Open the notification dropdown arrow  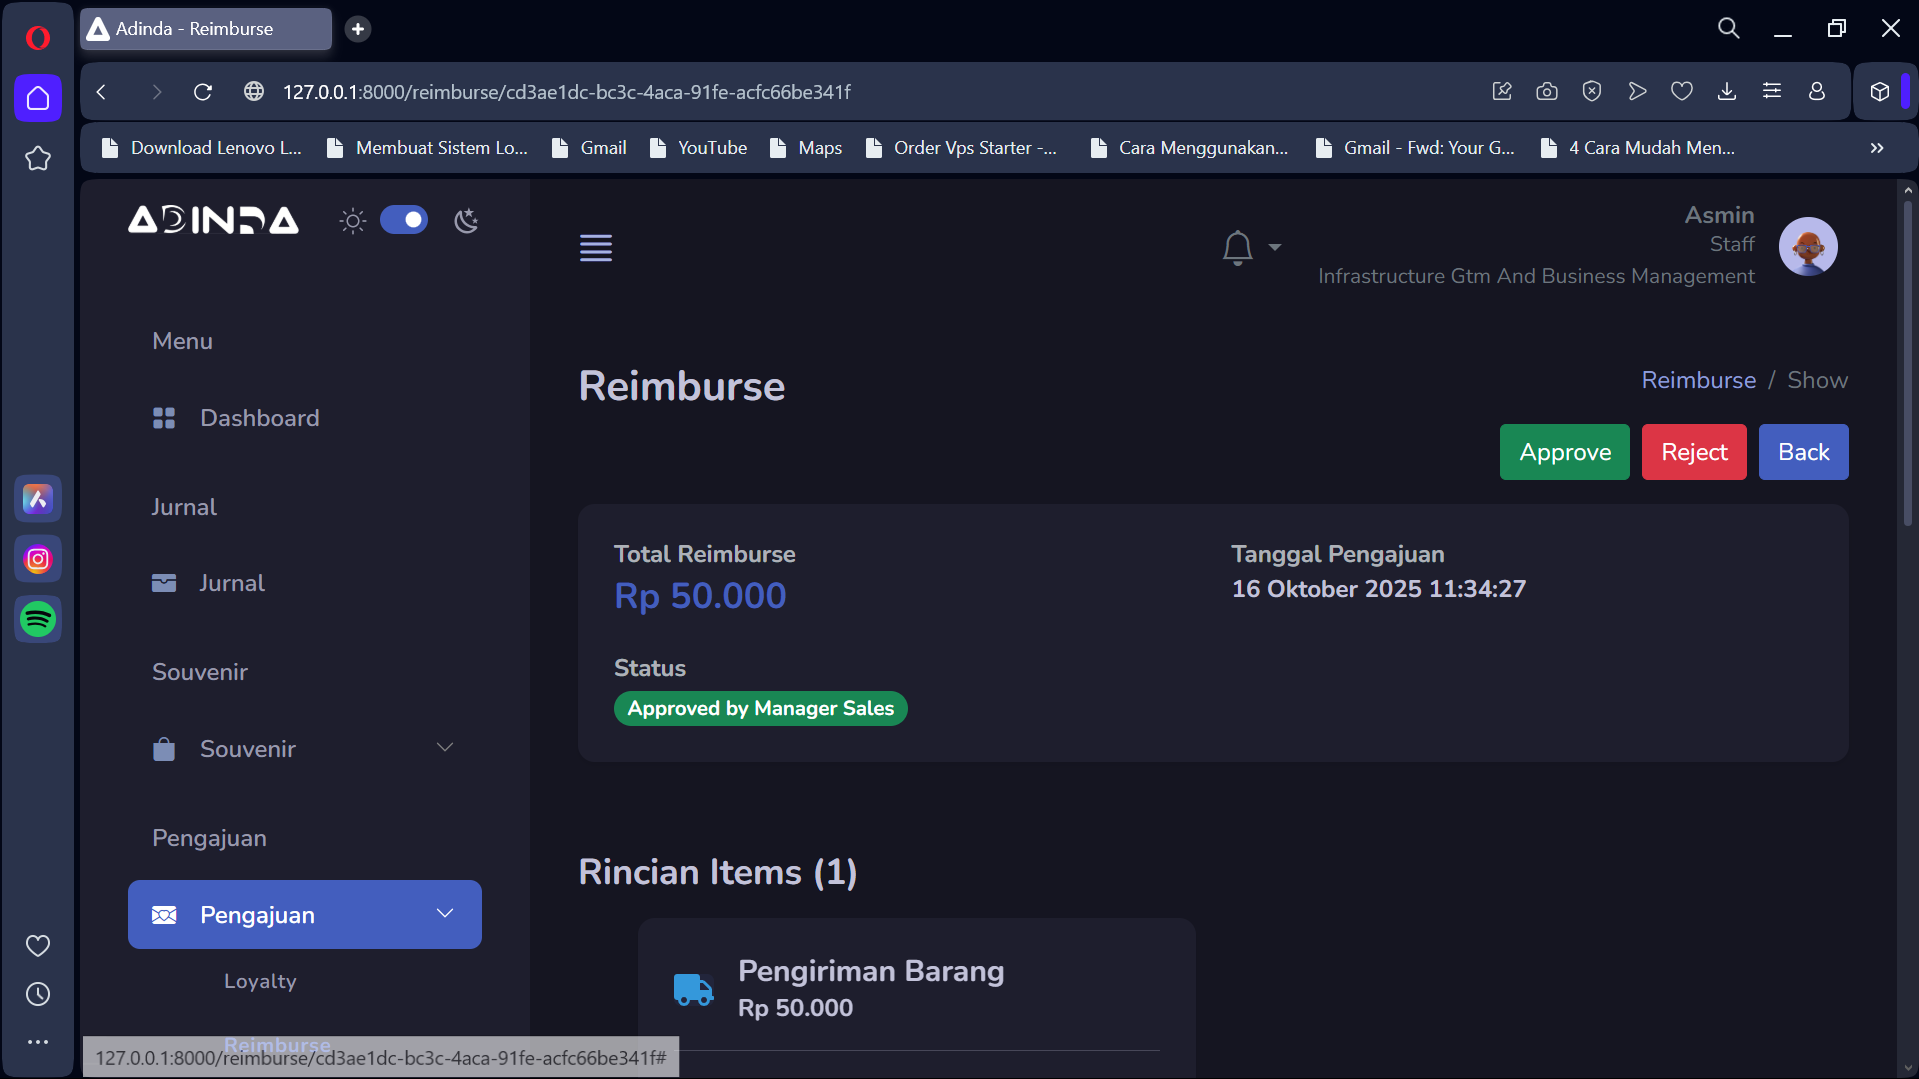pyautogui.click(x=1275, y=247)
